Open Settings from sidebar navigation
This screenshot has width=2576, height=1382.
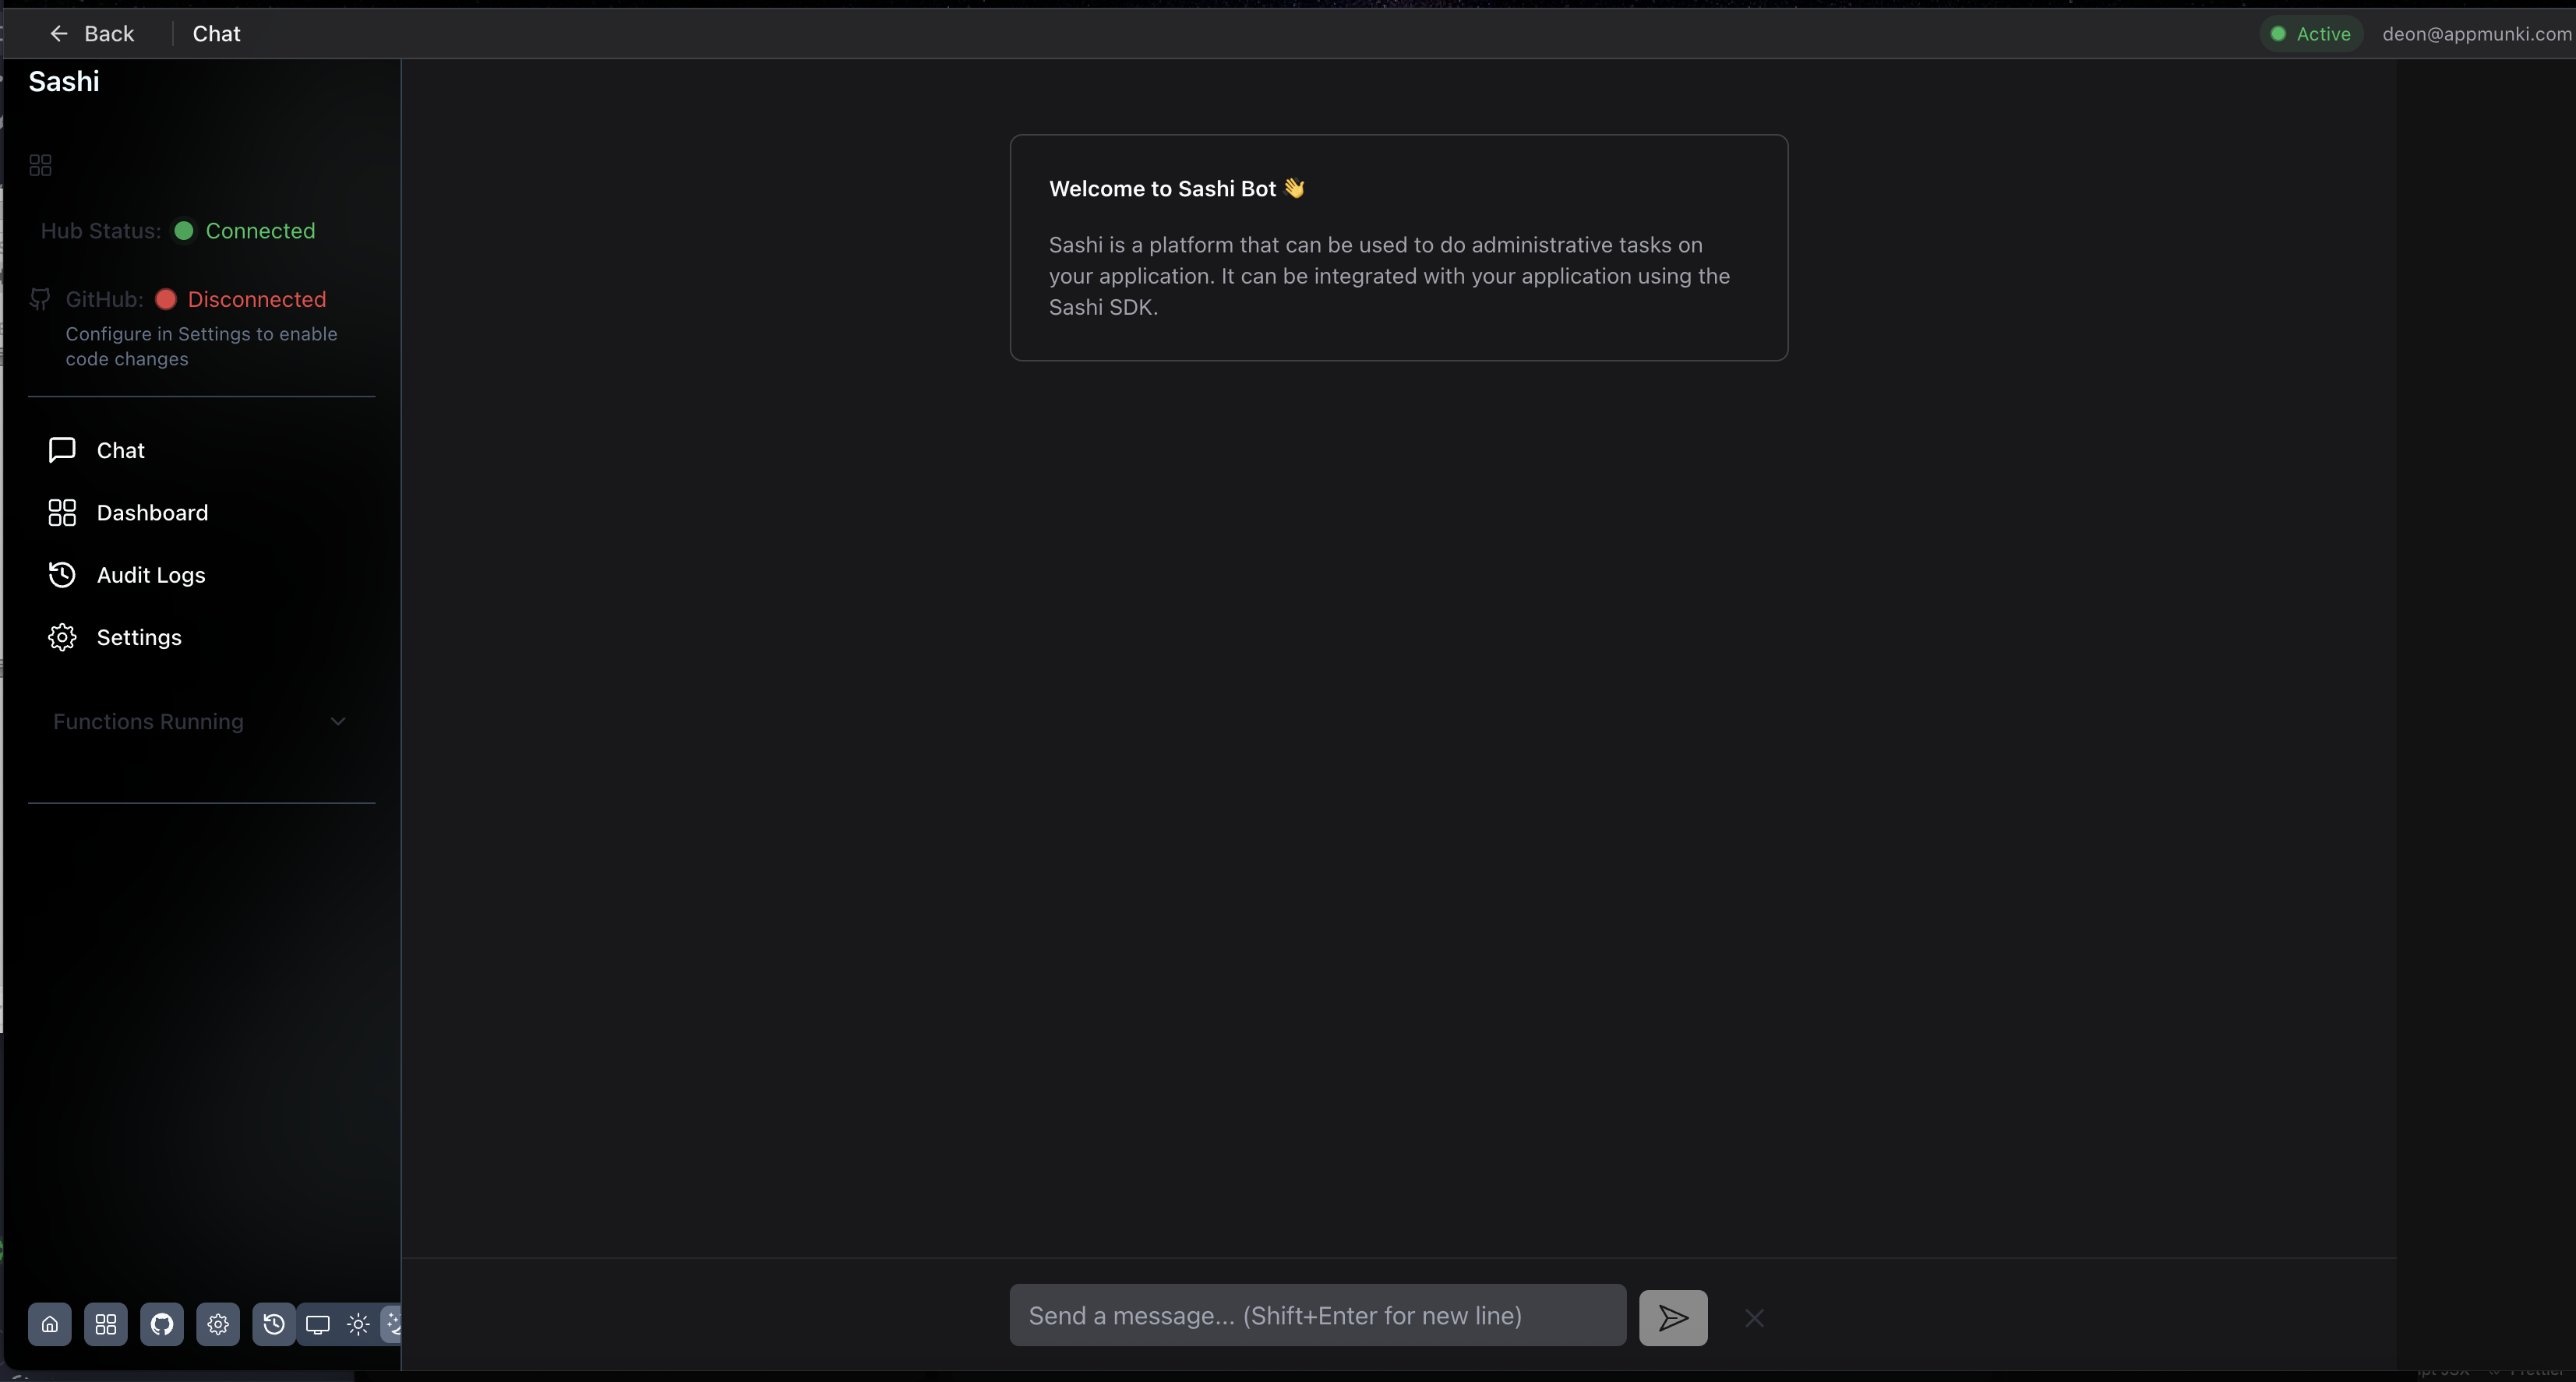(139, 637)
